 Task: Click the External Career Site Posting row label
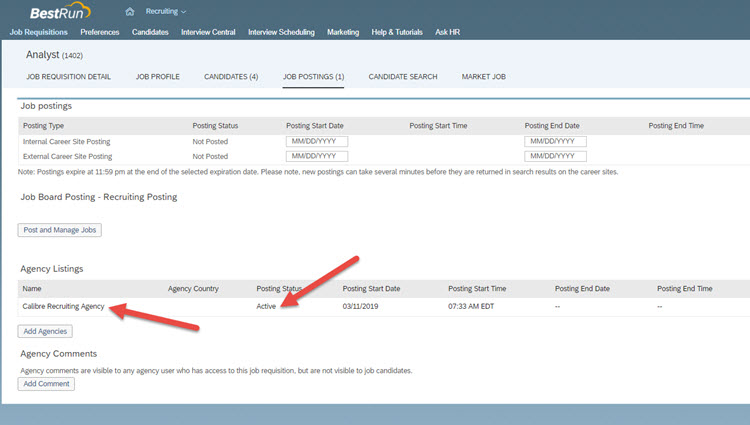67,156
